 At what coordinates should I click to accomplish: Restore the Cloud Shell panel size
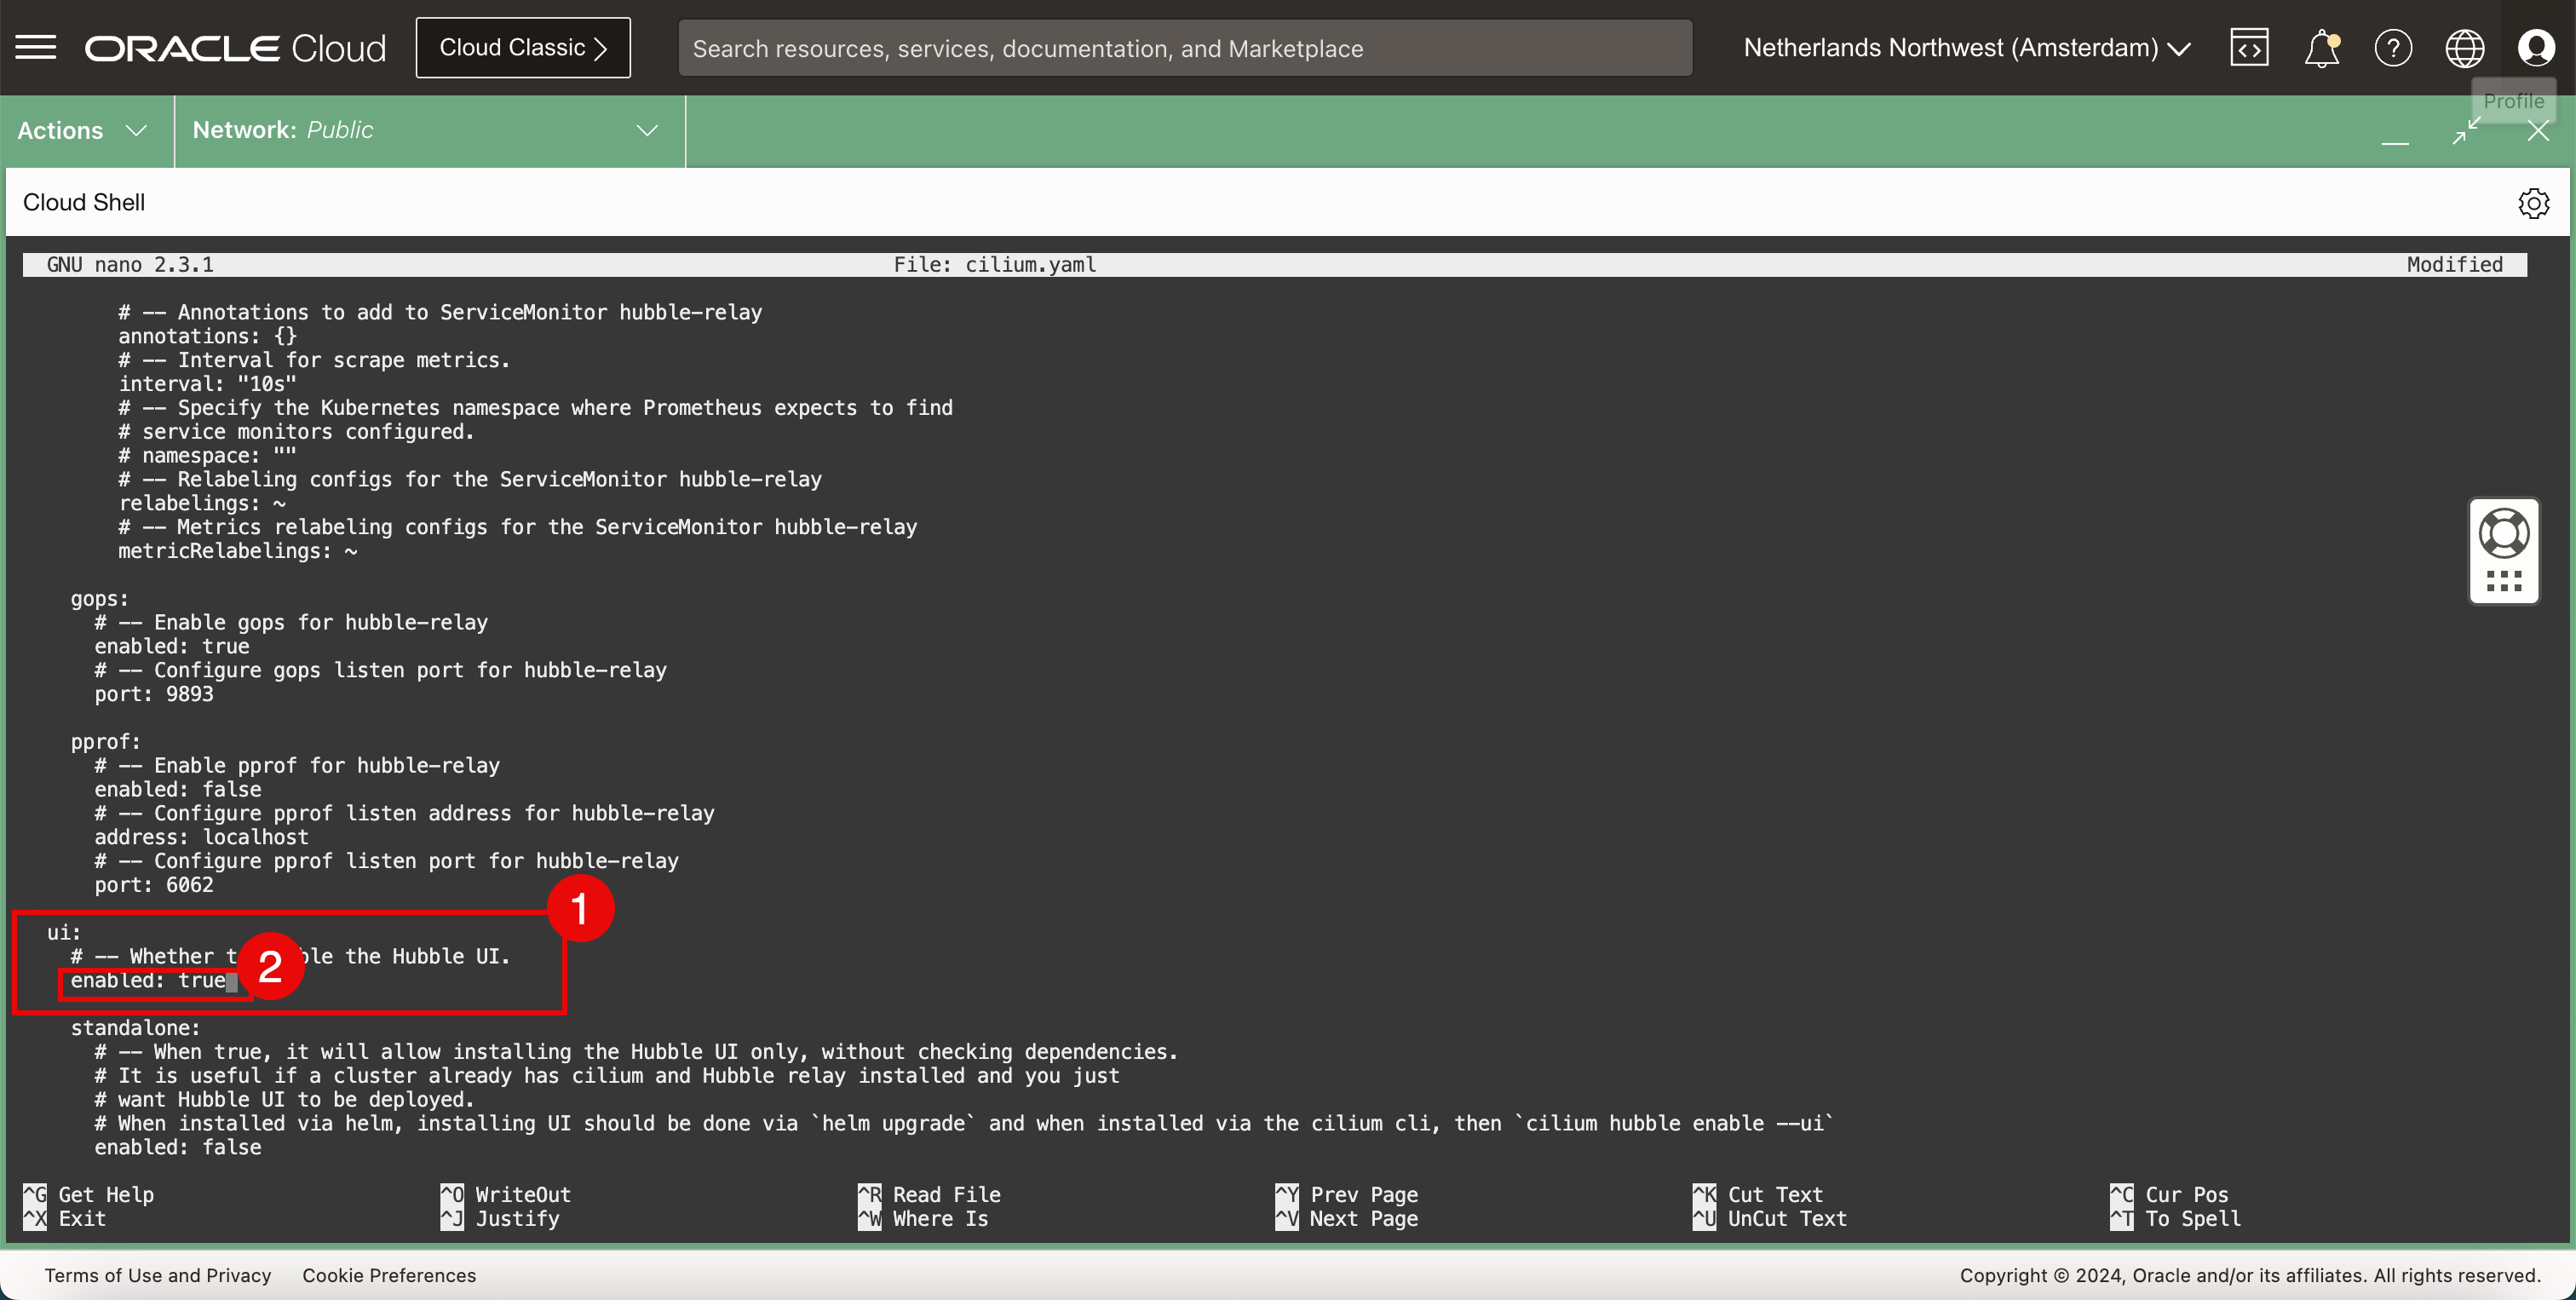[2466, 131]
